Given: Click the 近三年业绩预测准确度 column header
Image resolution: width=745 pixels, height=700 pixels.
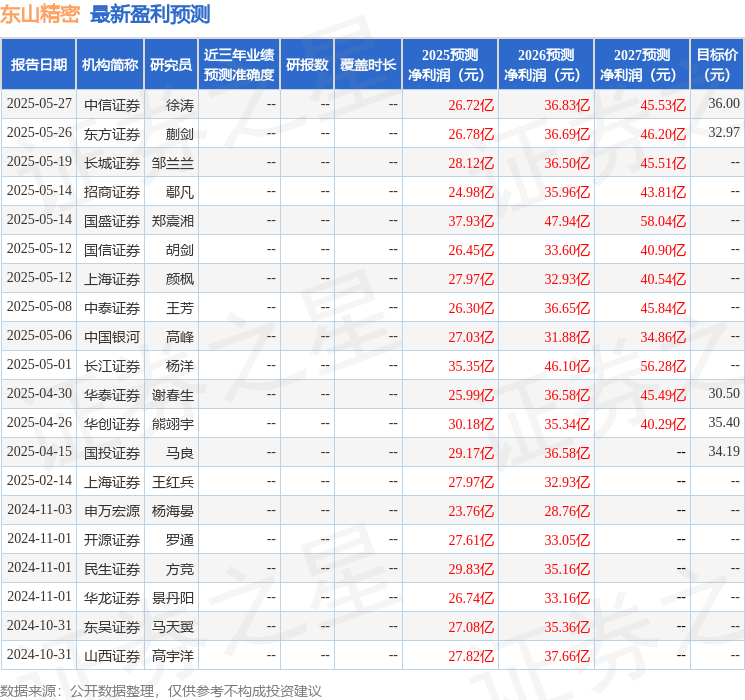Looking at the screenshot, I should (238, 65).
